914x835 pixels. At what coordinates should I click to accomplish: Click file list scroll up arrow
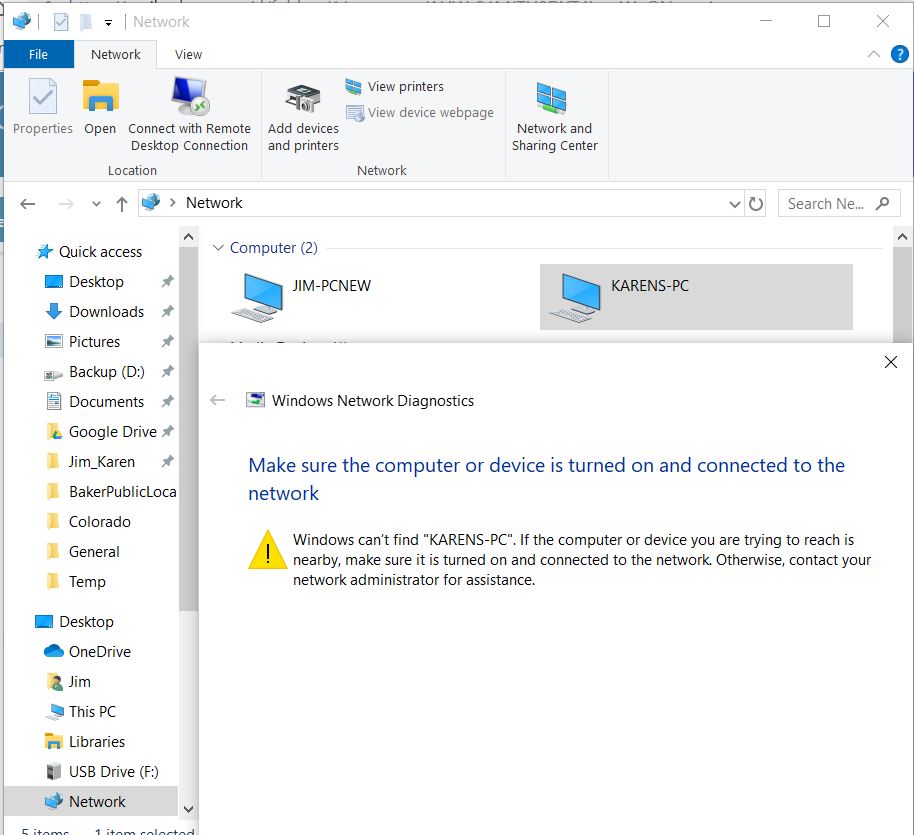point(902,237)
